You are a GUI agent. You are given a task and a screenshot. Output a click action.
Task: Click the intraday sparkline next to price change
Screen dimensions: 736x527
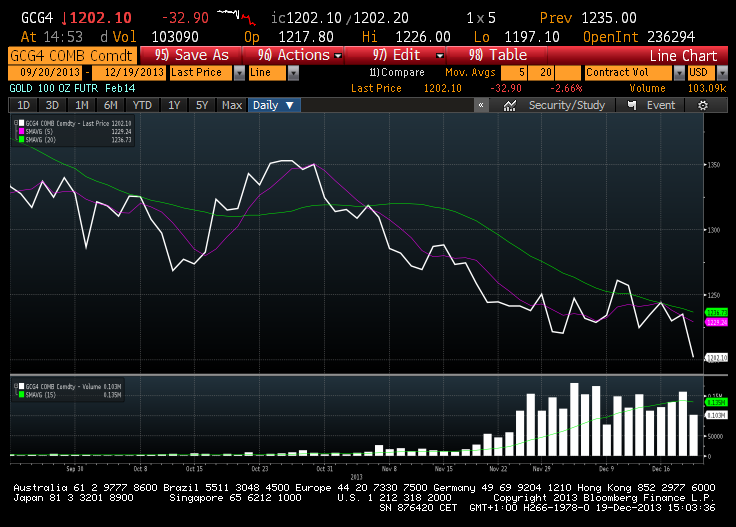pyautogui.click(x=237, y=17)
